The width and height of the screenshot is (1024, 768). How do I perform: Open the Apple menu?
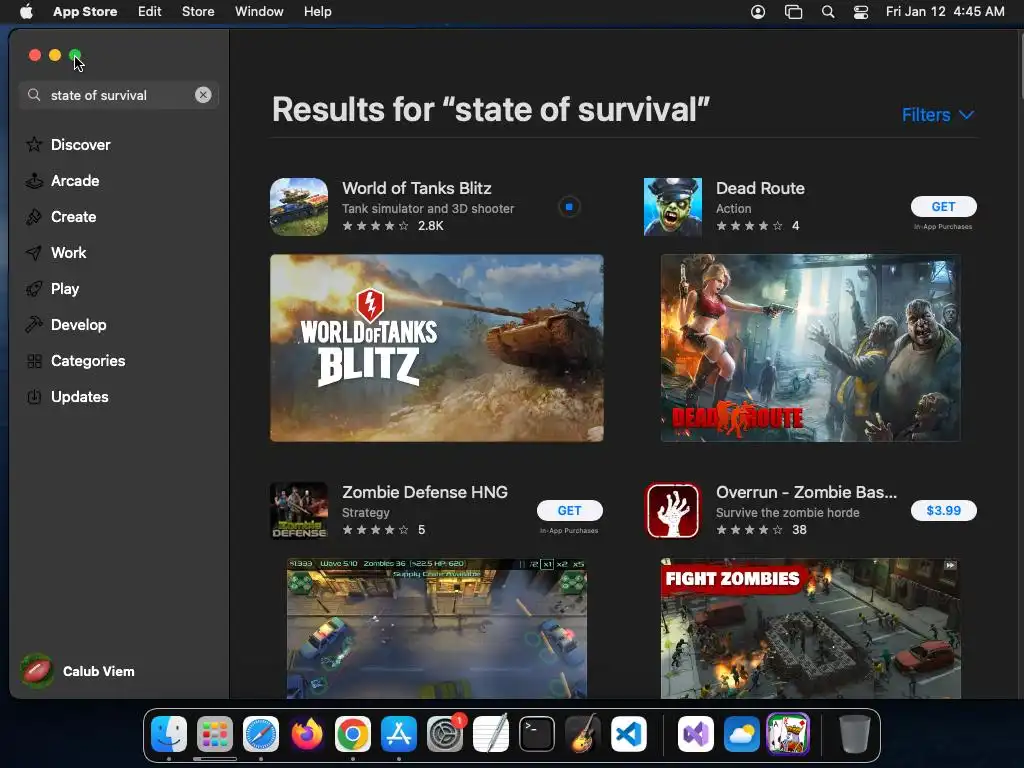click(26, 11)
